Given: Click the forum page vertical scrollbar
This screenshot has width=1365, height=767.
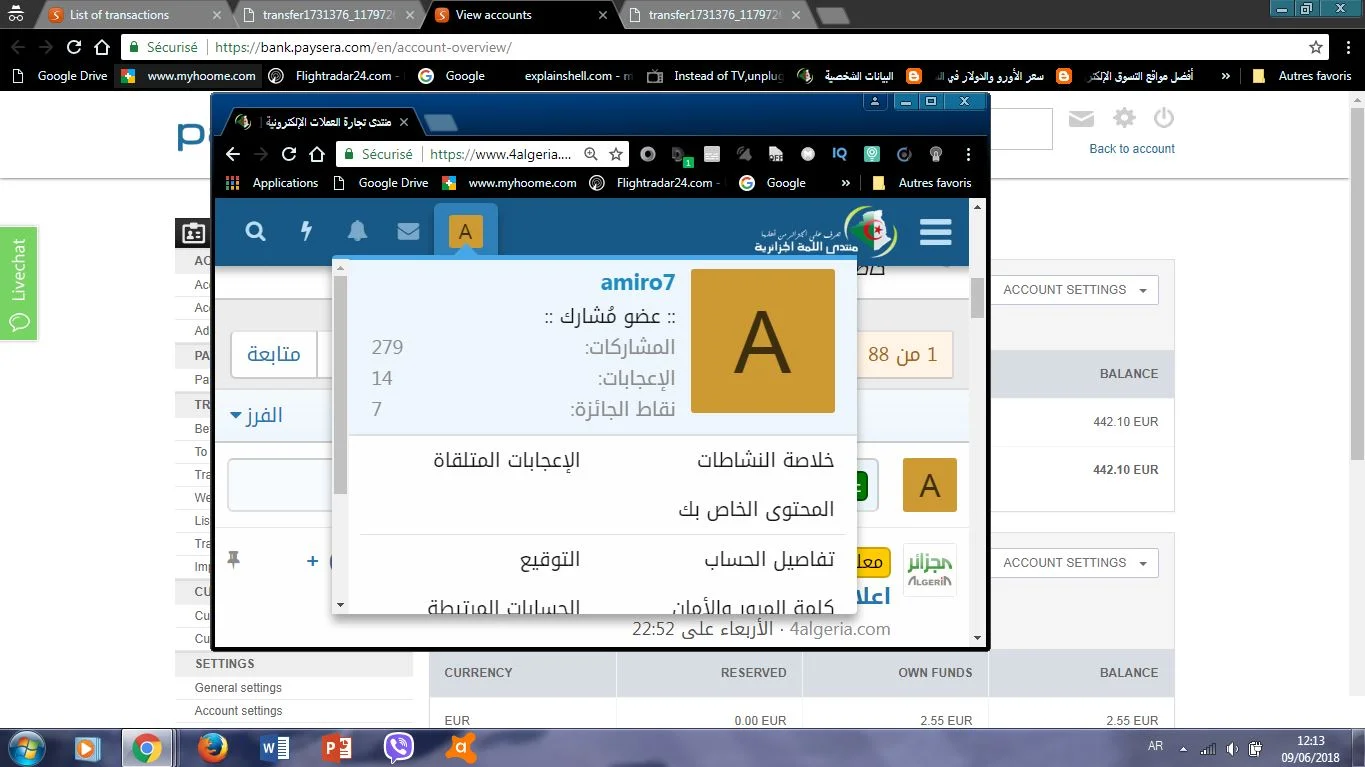Looking at the screenshot, I should point(977,400).
